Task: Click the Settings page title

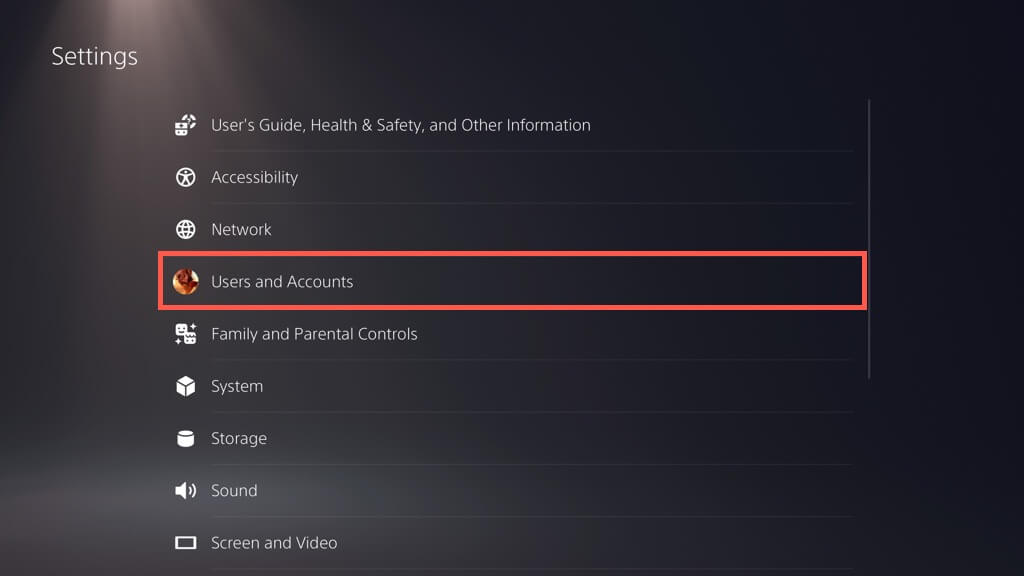Action: click(95, 56)
